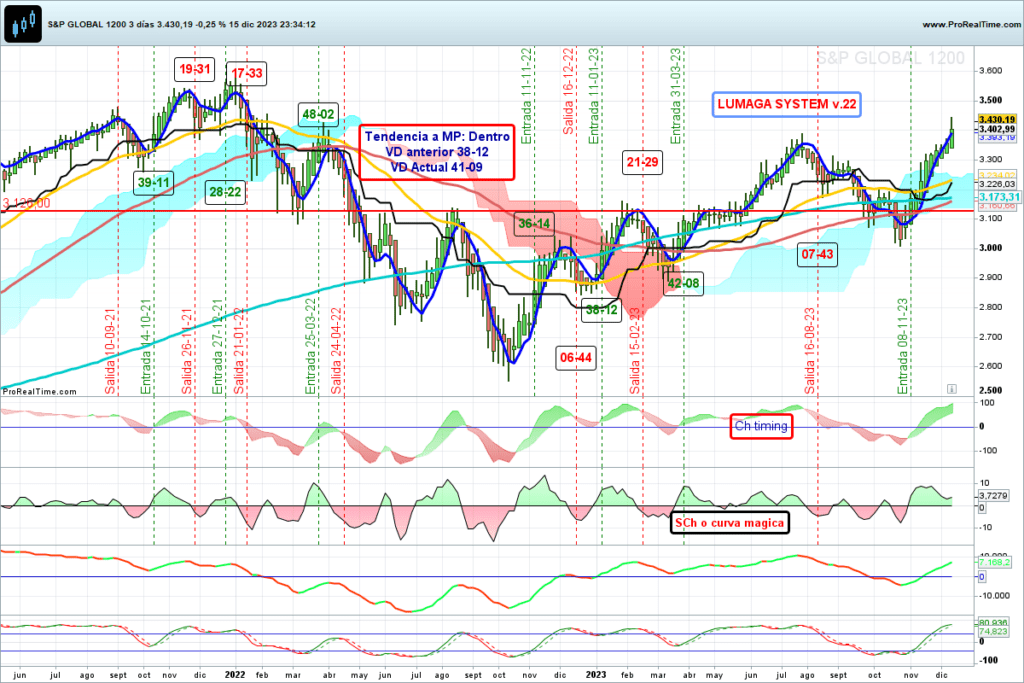Click the 'Salida 10-09-21' vertical marker label
This screenshot has height=683, width=1024.
[110, 352]
